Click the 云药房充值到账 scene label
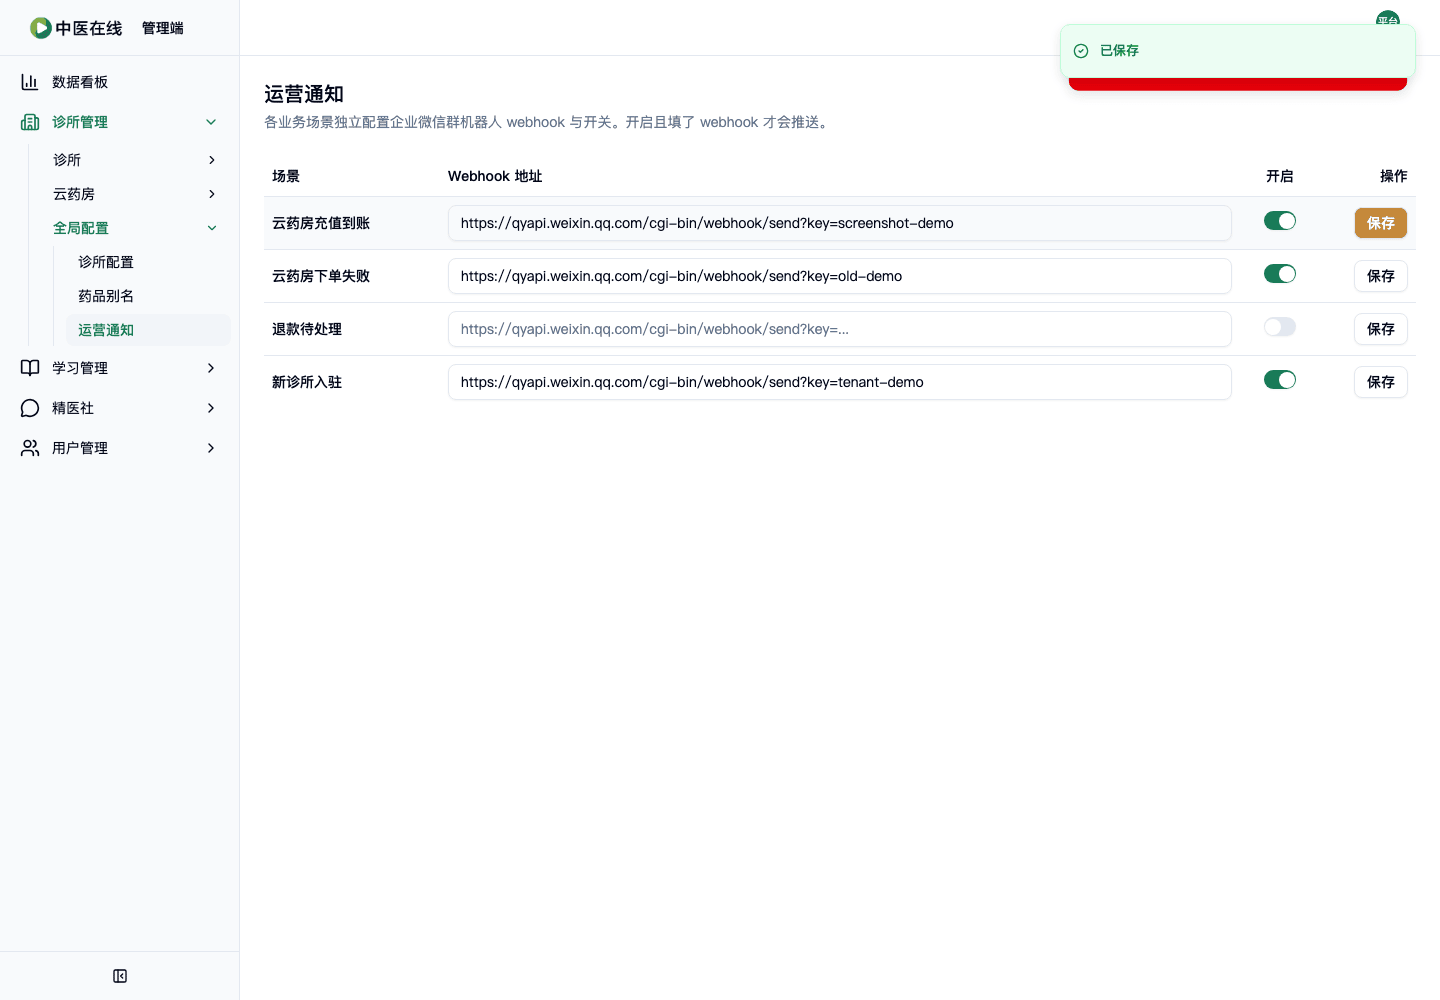 point(321,223)
